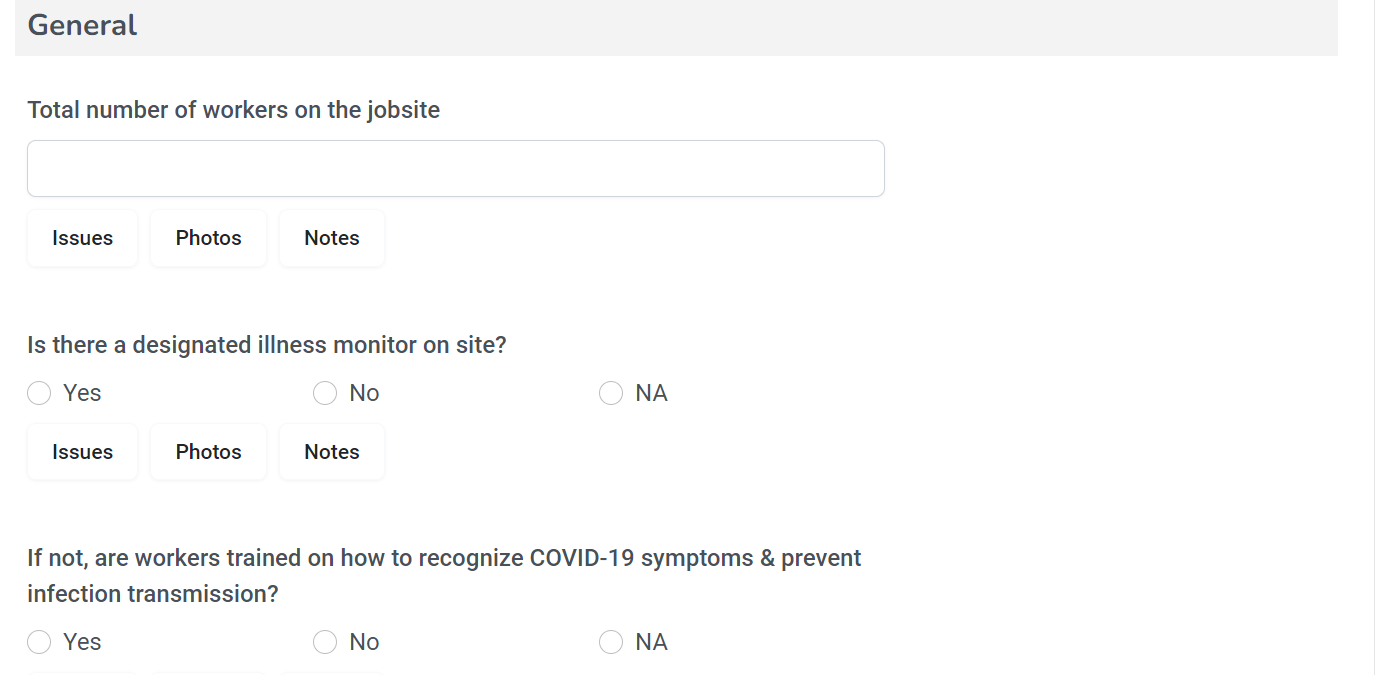Screen dimensions: 1375x675
Task: Click the total number of workers input field
Action: [x=455, y=168]
